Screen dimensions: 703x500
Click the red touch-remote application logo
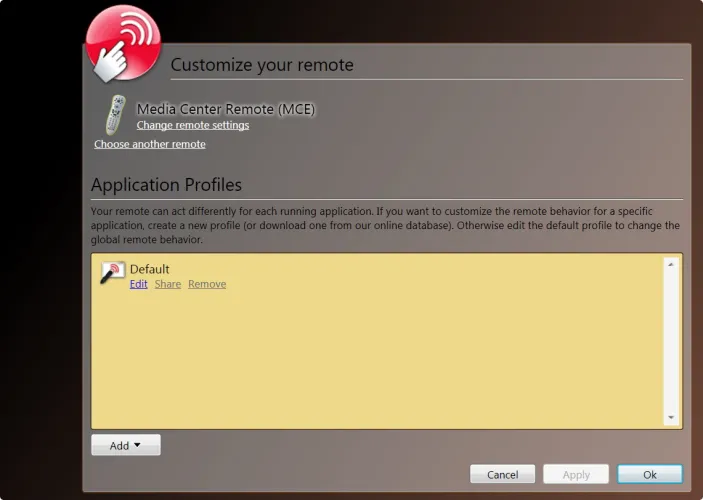point(122,42)
